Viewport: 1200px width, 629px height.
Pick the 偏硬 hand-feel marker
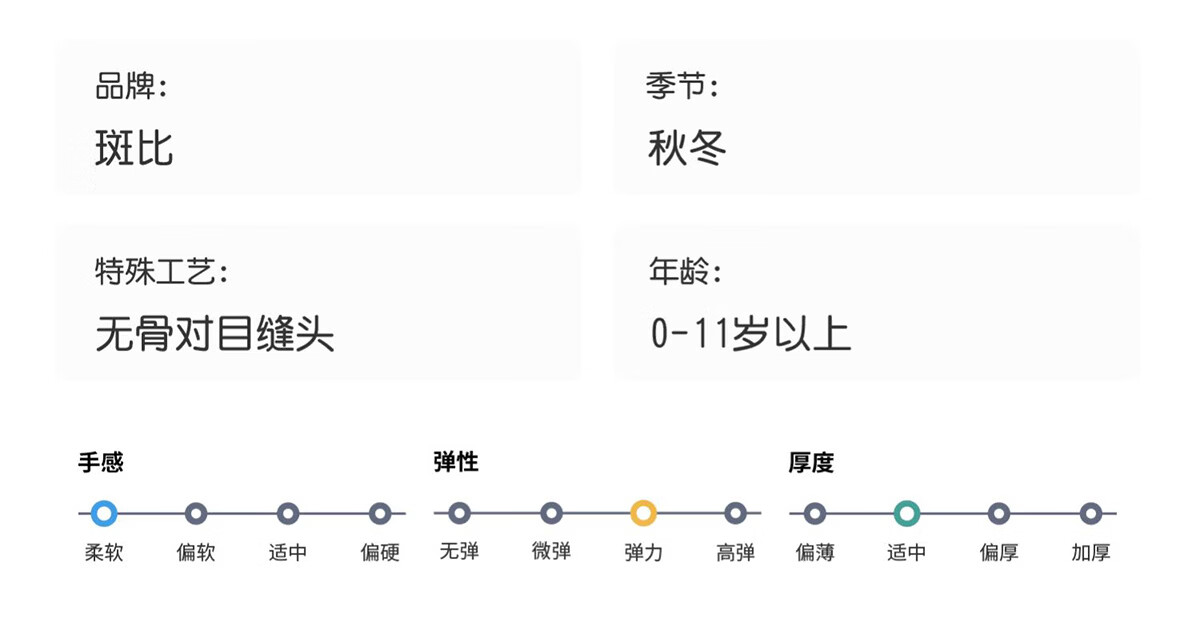click(x=380, y=514)
